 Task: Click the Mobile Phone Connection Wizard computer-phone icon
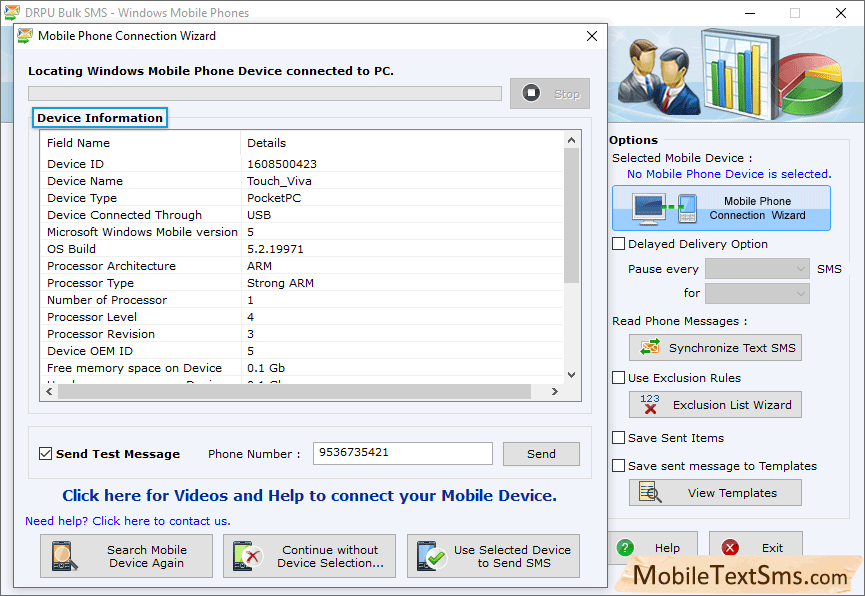click(x=665, y=209)
